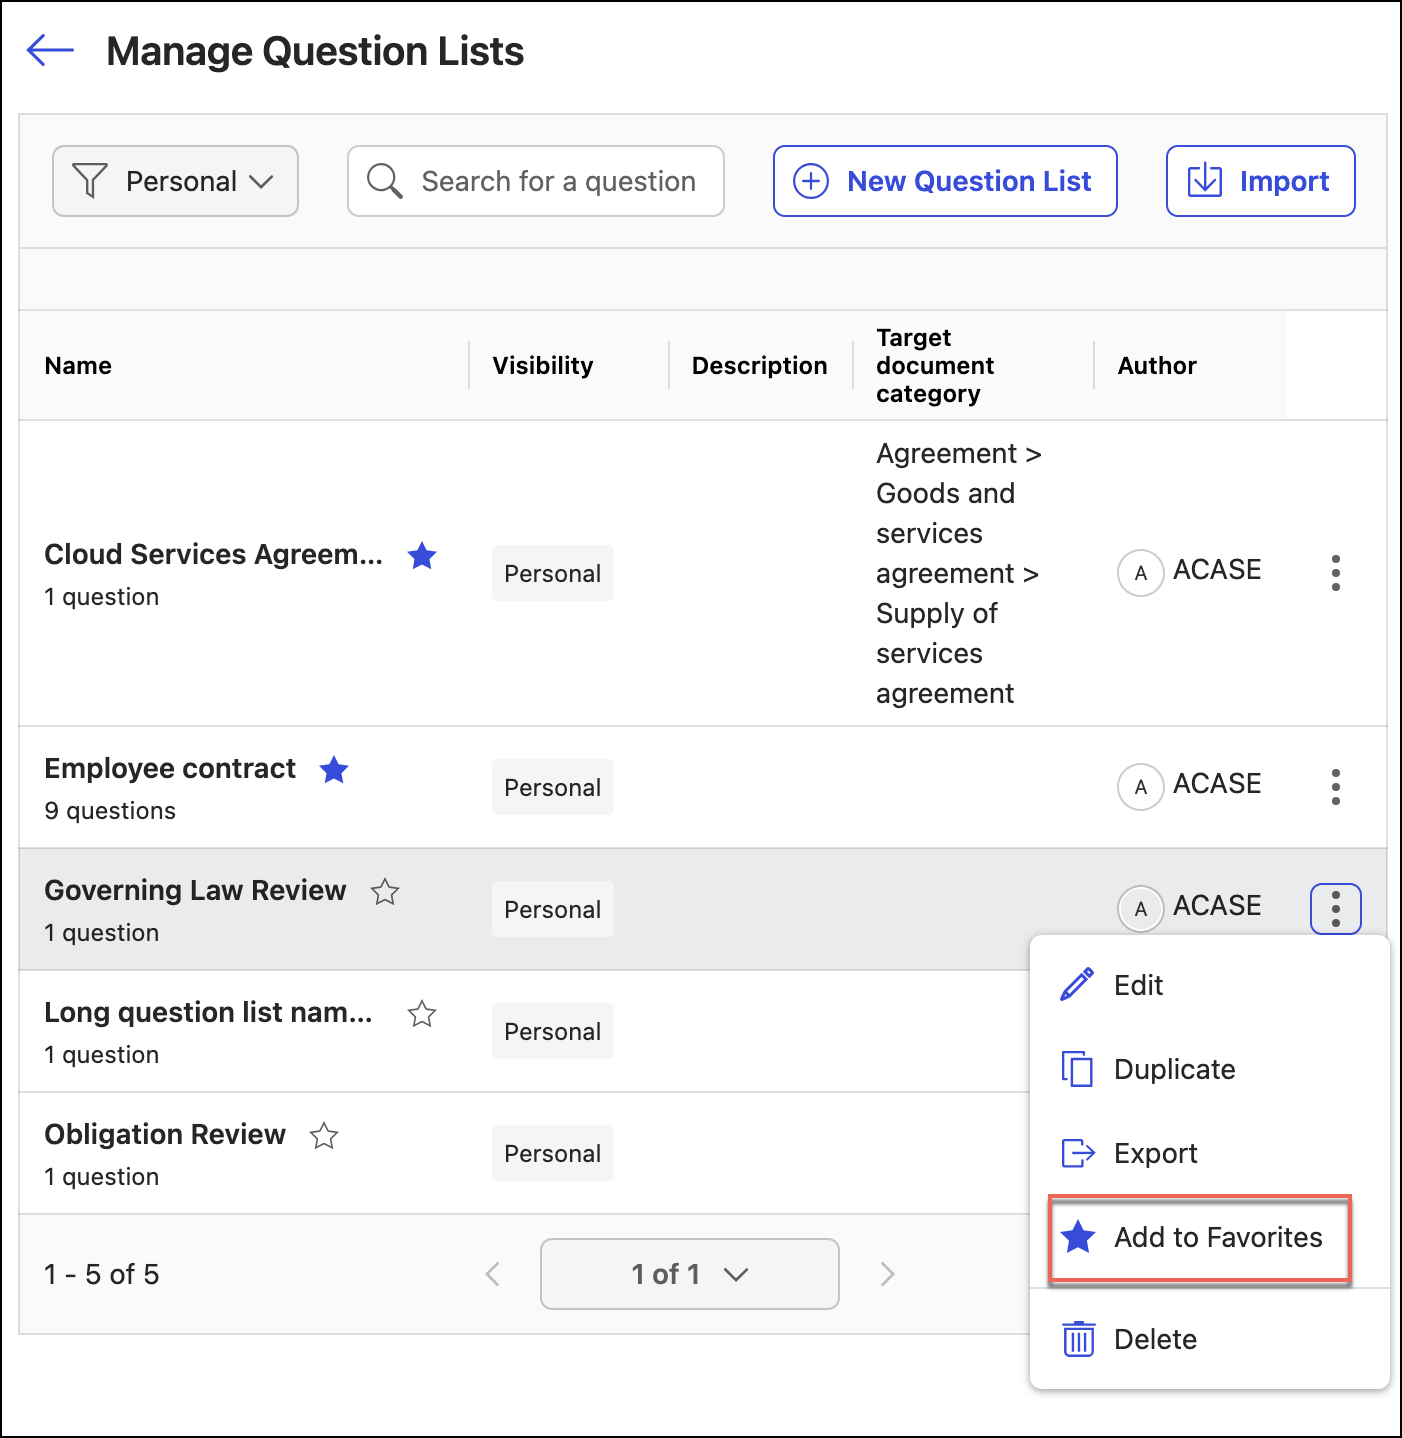The height and width of the screenshot is (1438, 1402).
Task: Click Delete in the context menu
Action: tap(1155, 1339)
